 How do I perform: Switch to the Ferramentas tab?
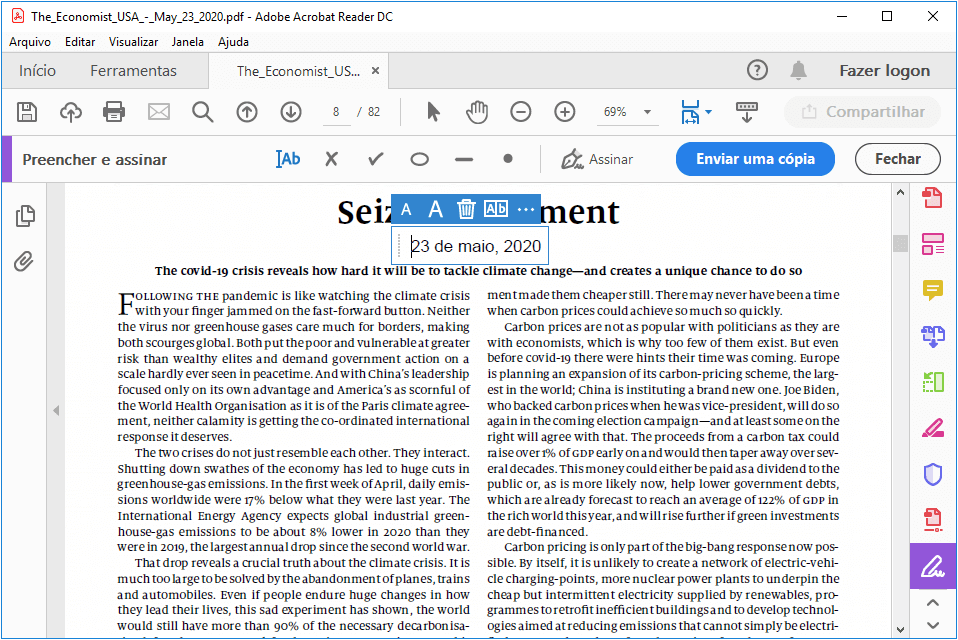tap(133, 71)
